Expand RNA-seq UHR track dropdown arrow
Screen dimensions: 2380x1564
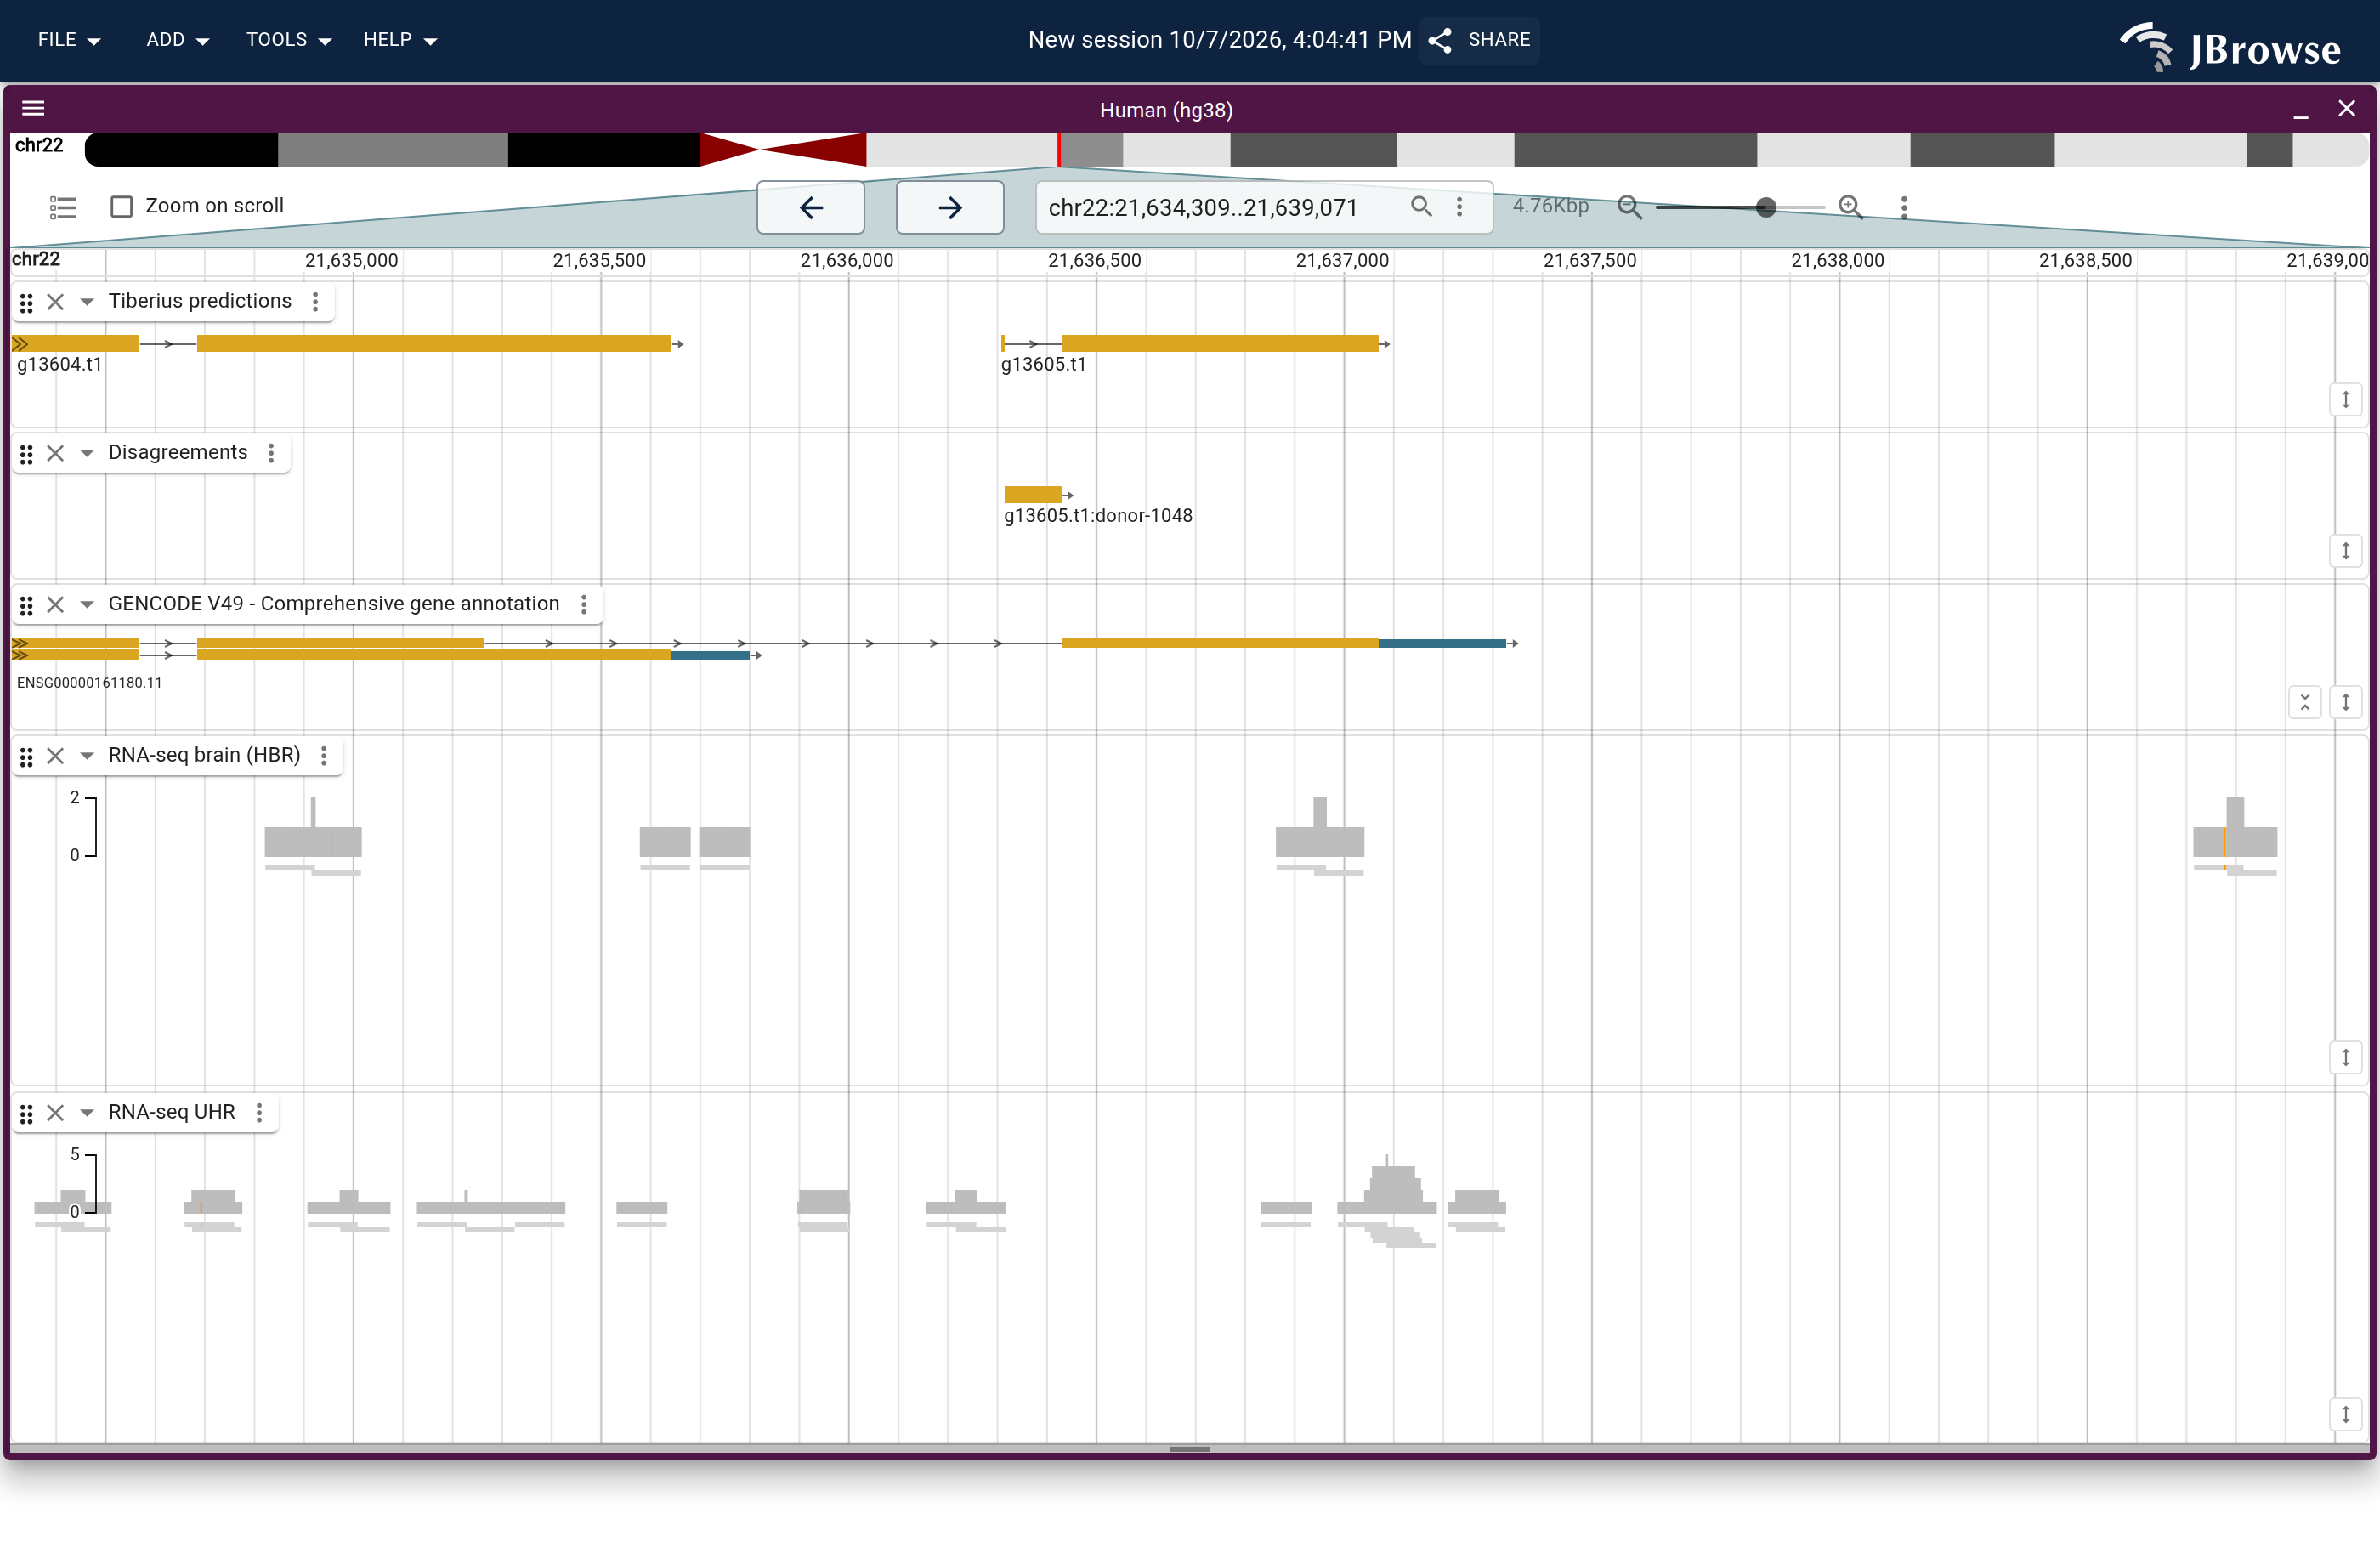[x=87, y=1112]
